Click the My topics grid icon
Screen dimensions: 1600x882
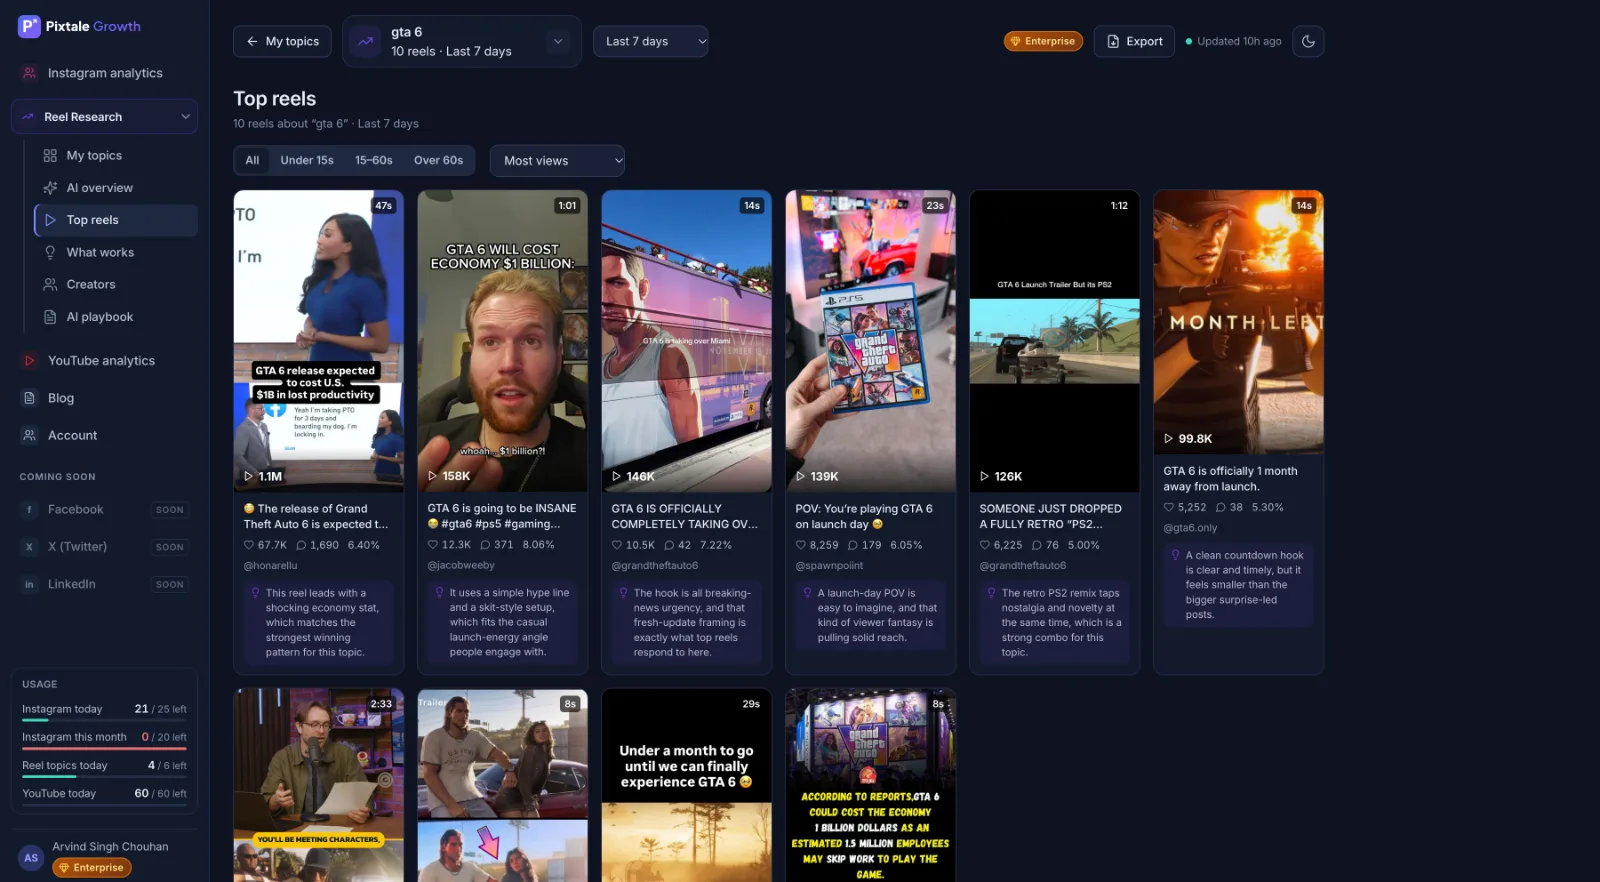[50, 156]
